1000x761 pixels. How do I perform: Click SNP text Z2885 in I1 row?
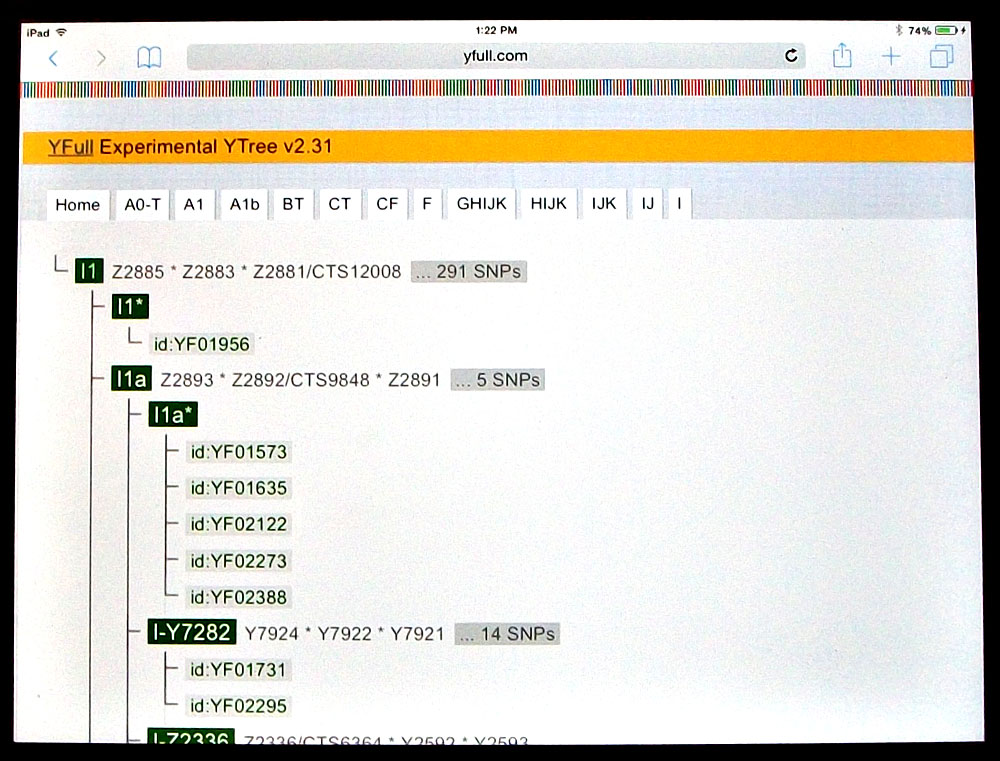click(138, 272)
